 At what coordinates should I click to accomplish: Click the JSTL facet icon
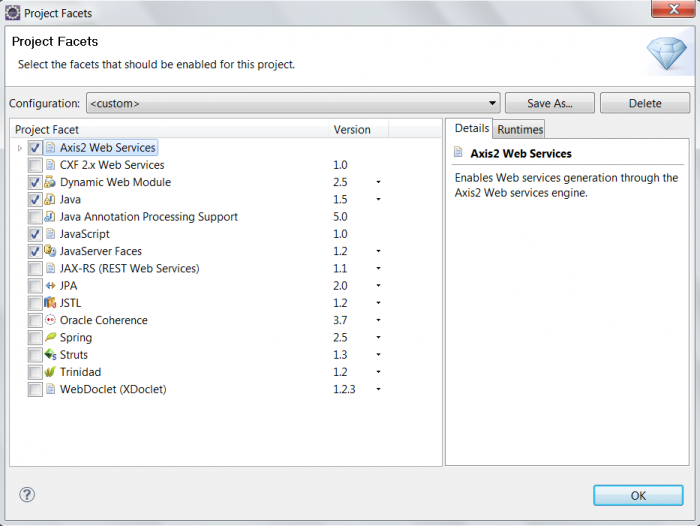tap(50, 303)
